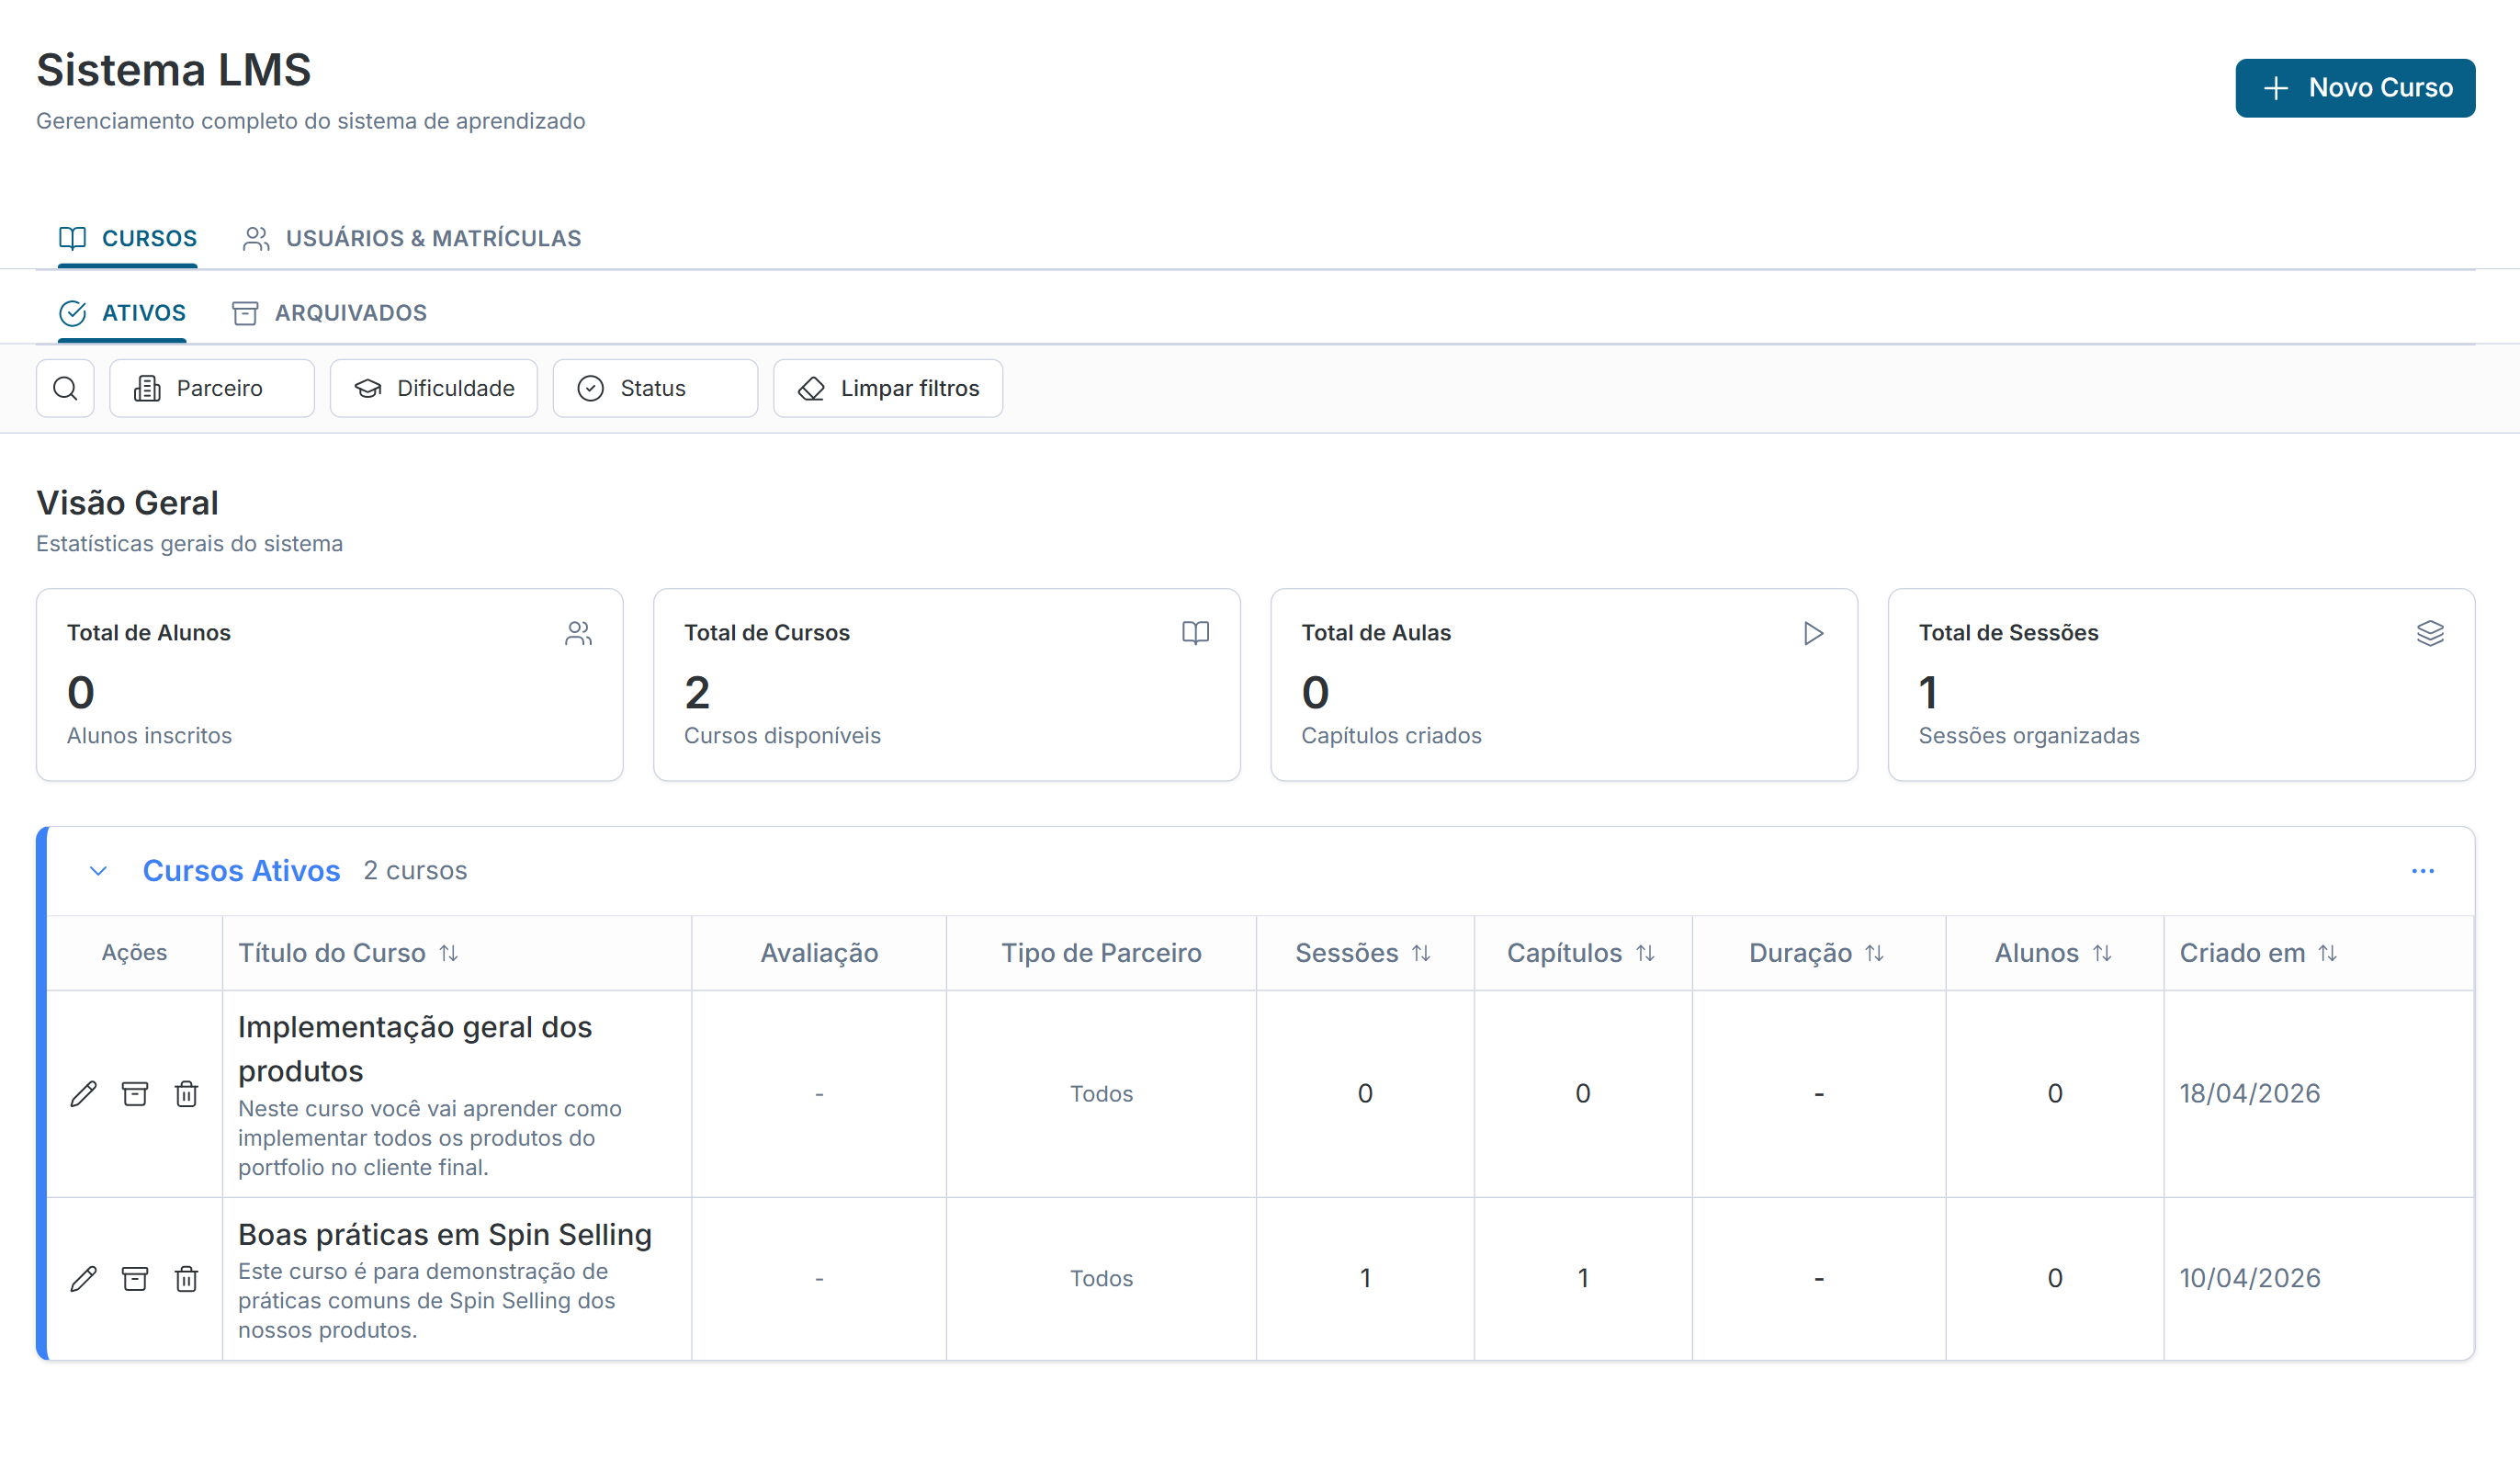The height and width of the screenshot is (1459, 2520).
Task: Click the Total de Cursos card
Action: [947, 685]
